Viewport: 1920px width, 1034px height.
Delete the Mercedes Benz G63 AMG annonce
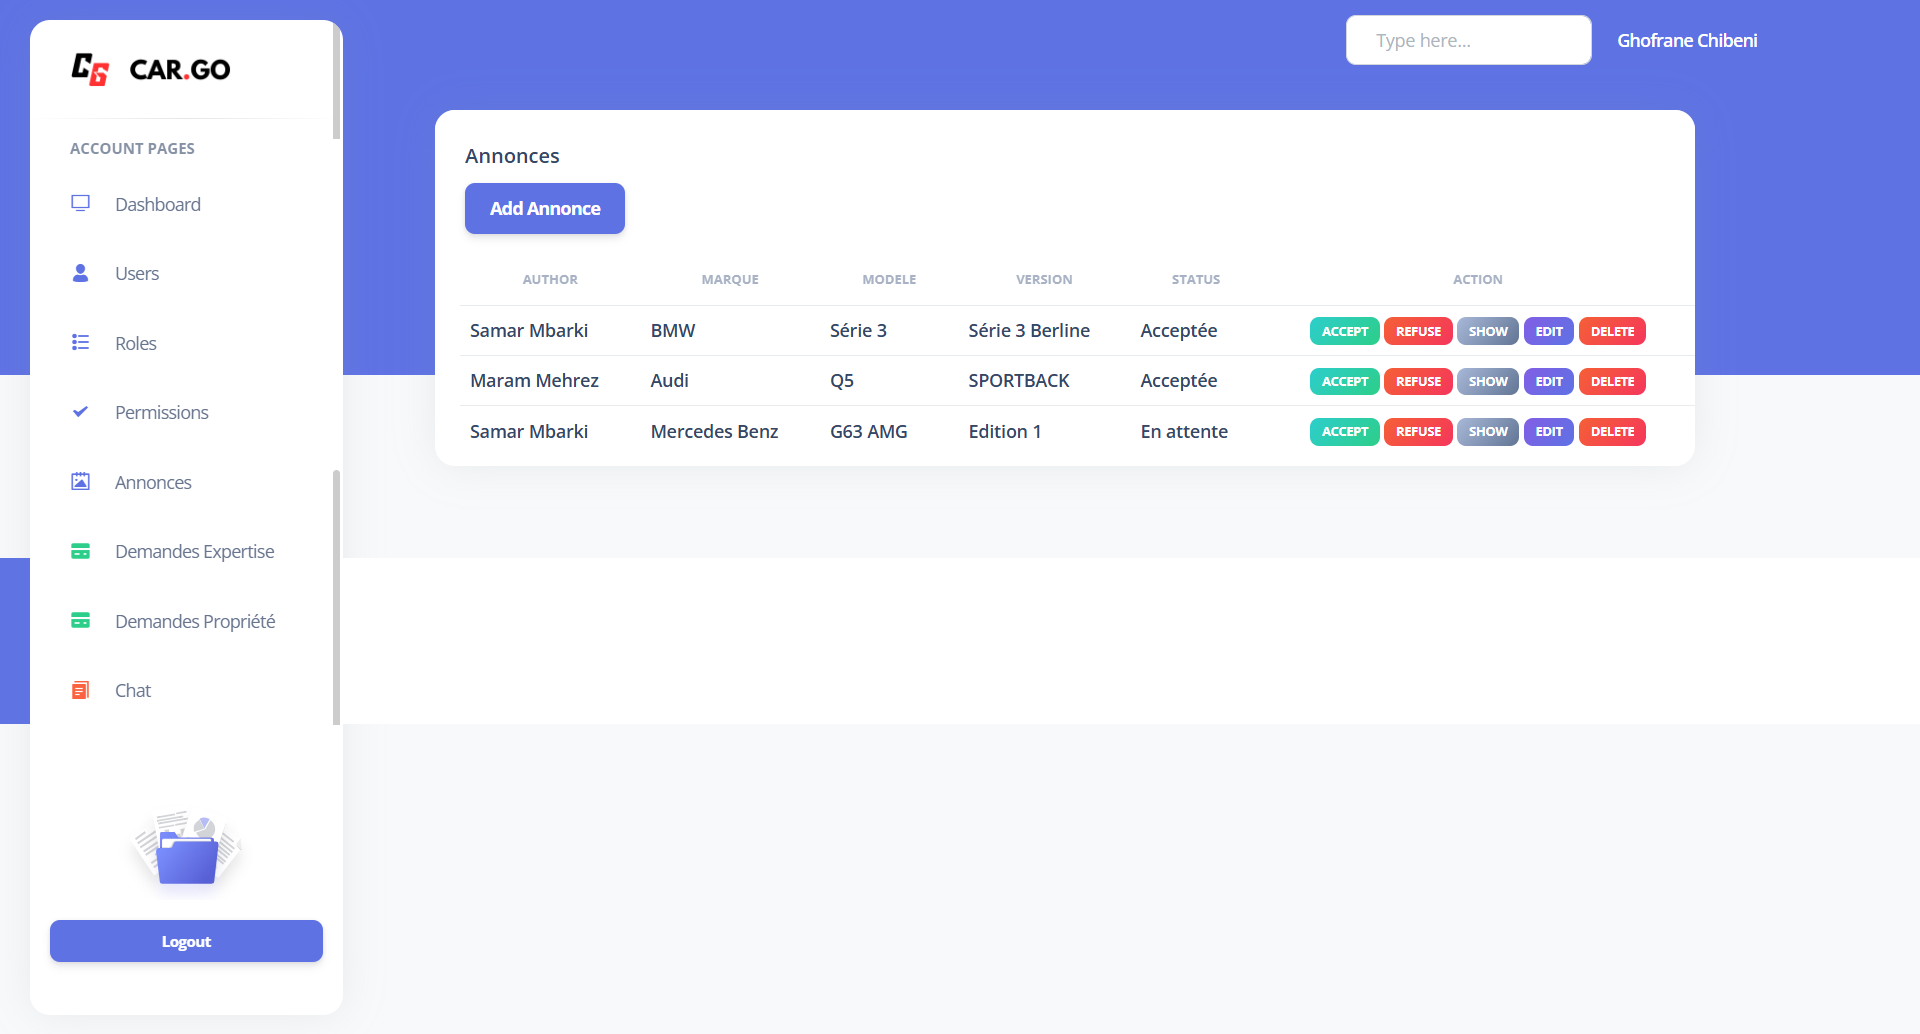pyautogui.click(x=1612, y=431)
